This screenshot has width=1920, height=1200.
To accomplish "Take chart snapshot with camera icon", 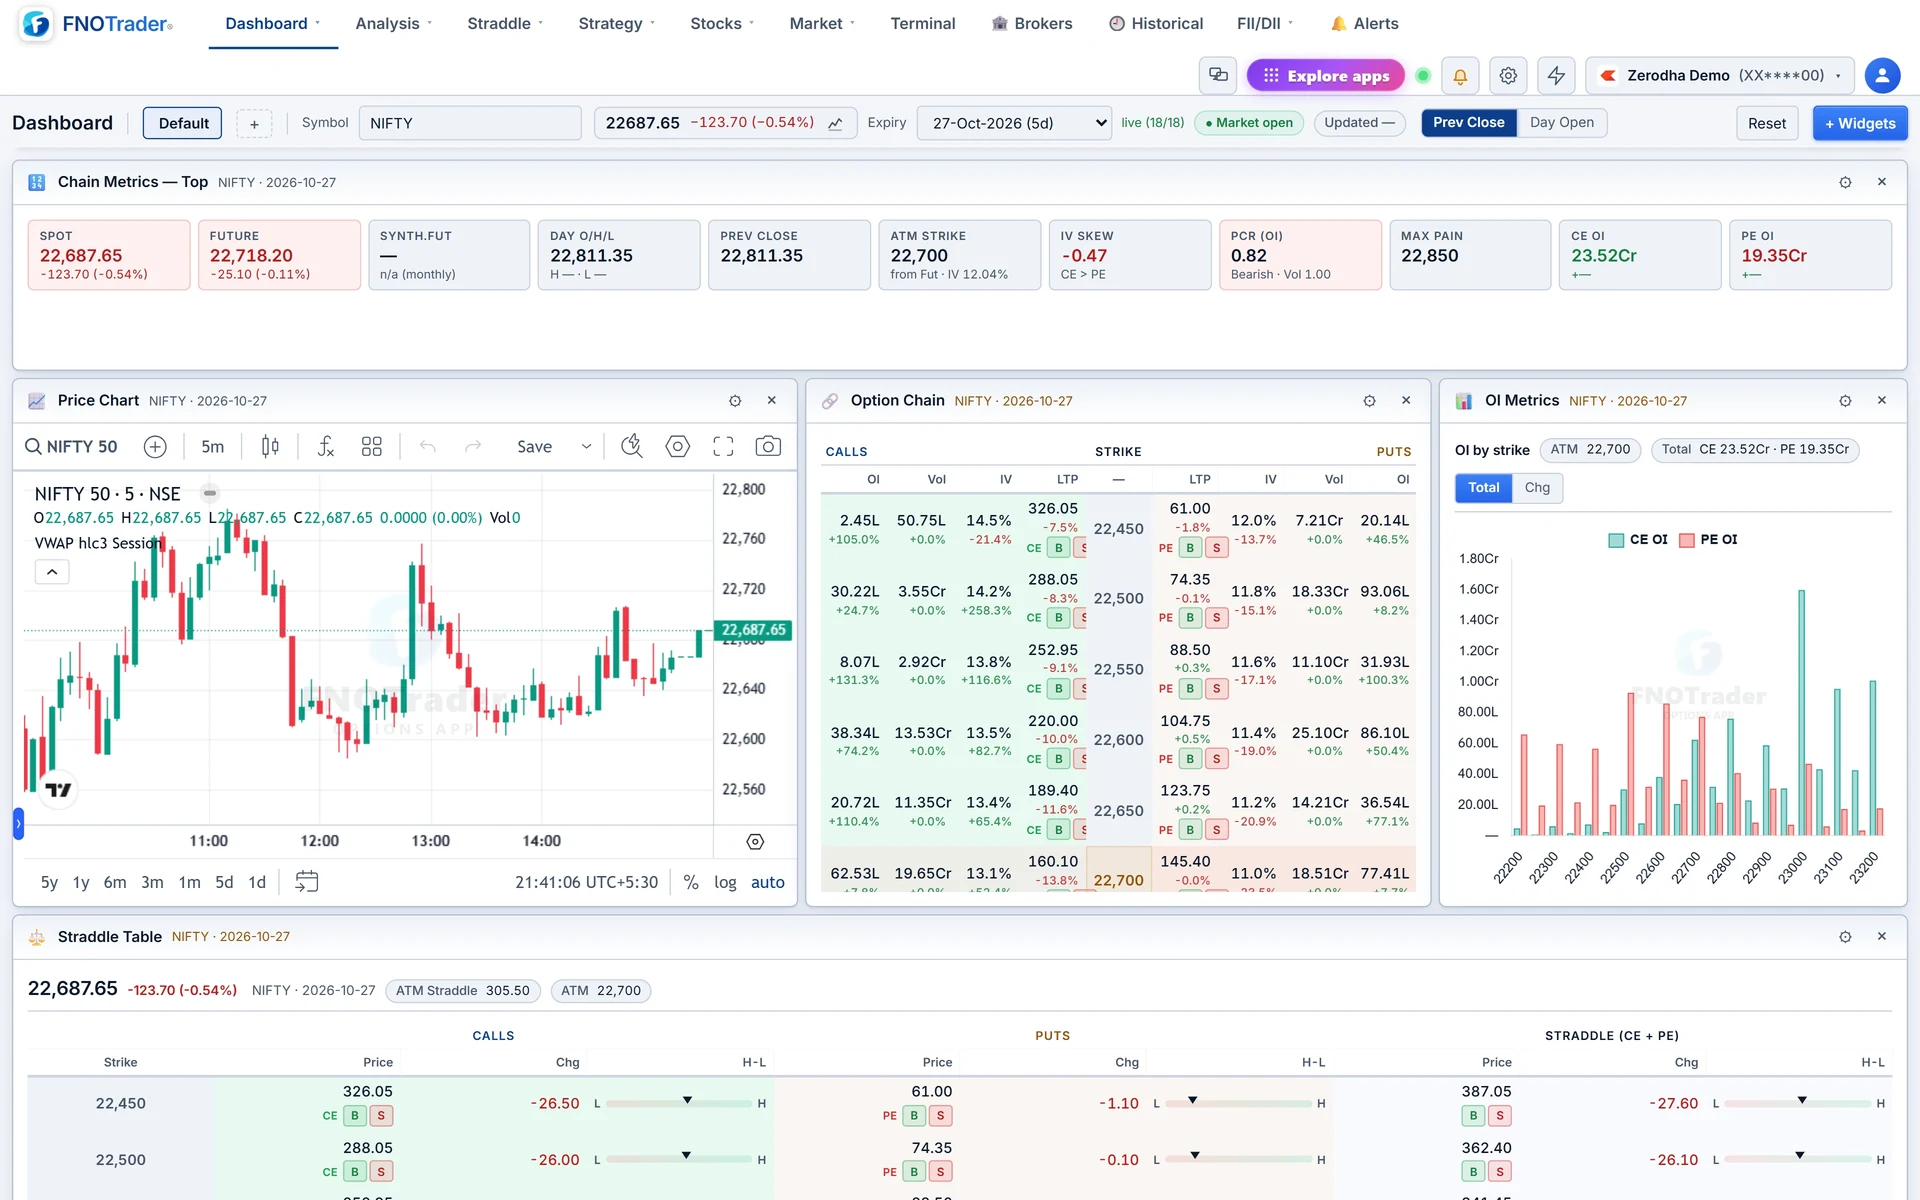I will click(768, 447).
